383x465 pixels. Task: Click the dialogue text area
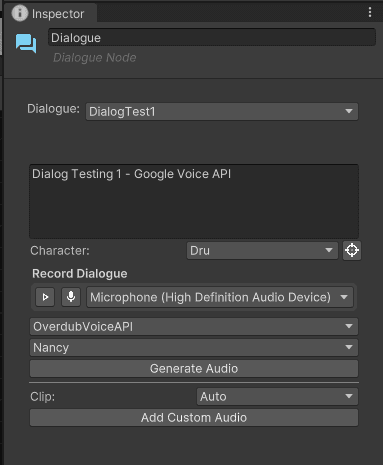[194, 201]
